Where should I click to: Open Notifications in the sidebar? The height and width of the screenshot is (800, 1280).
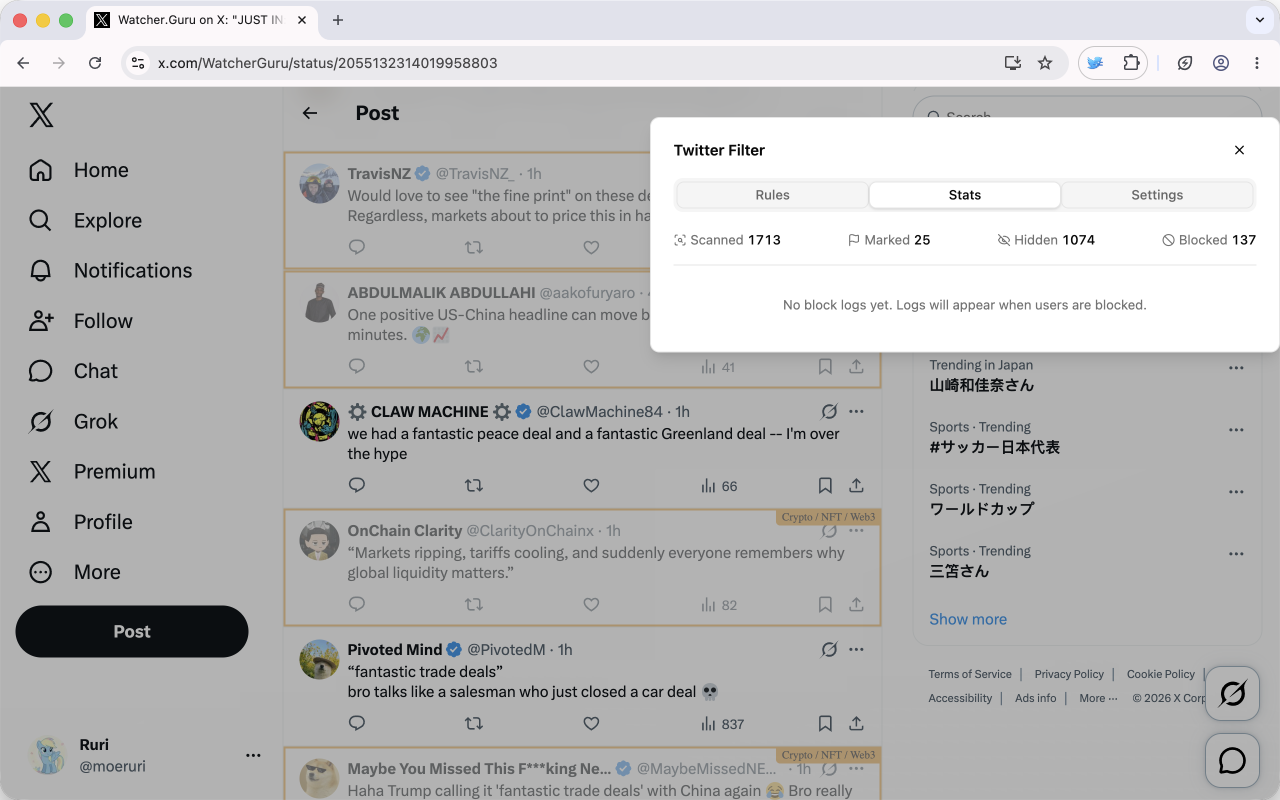(110, 270)
